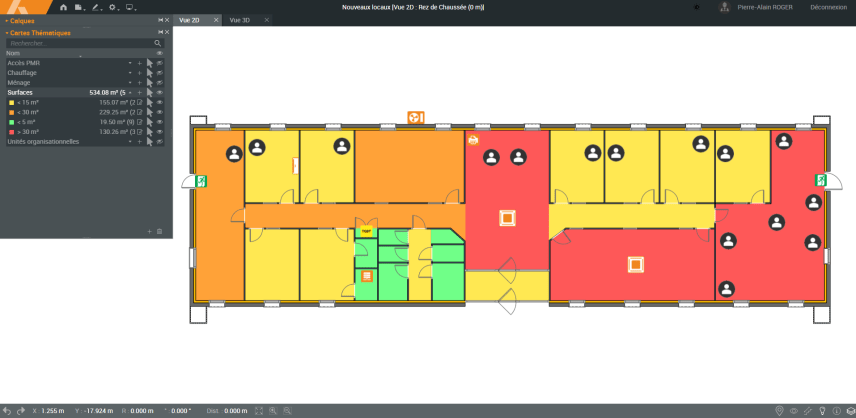The width and height of the screenshot is (856, 418).
Task: Open the pencil edit tools menu
Action: [x=96, y=7]
